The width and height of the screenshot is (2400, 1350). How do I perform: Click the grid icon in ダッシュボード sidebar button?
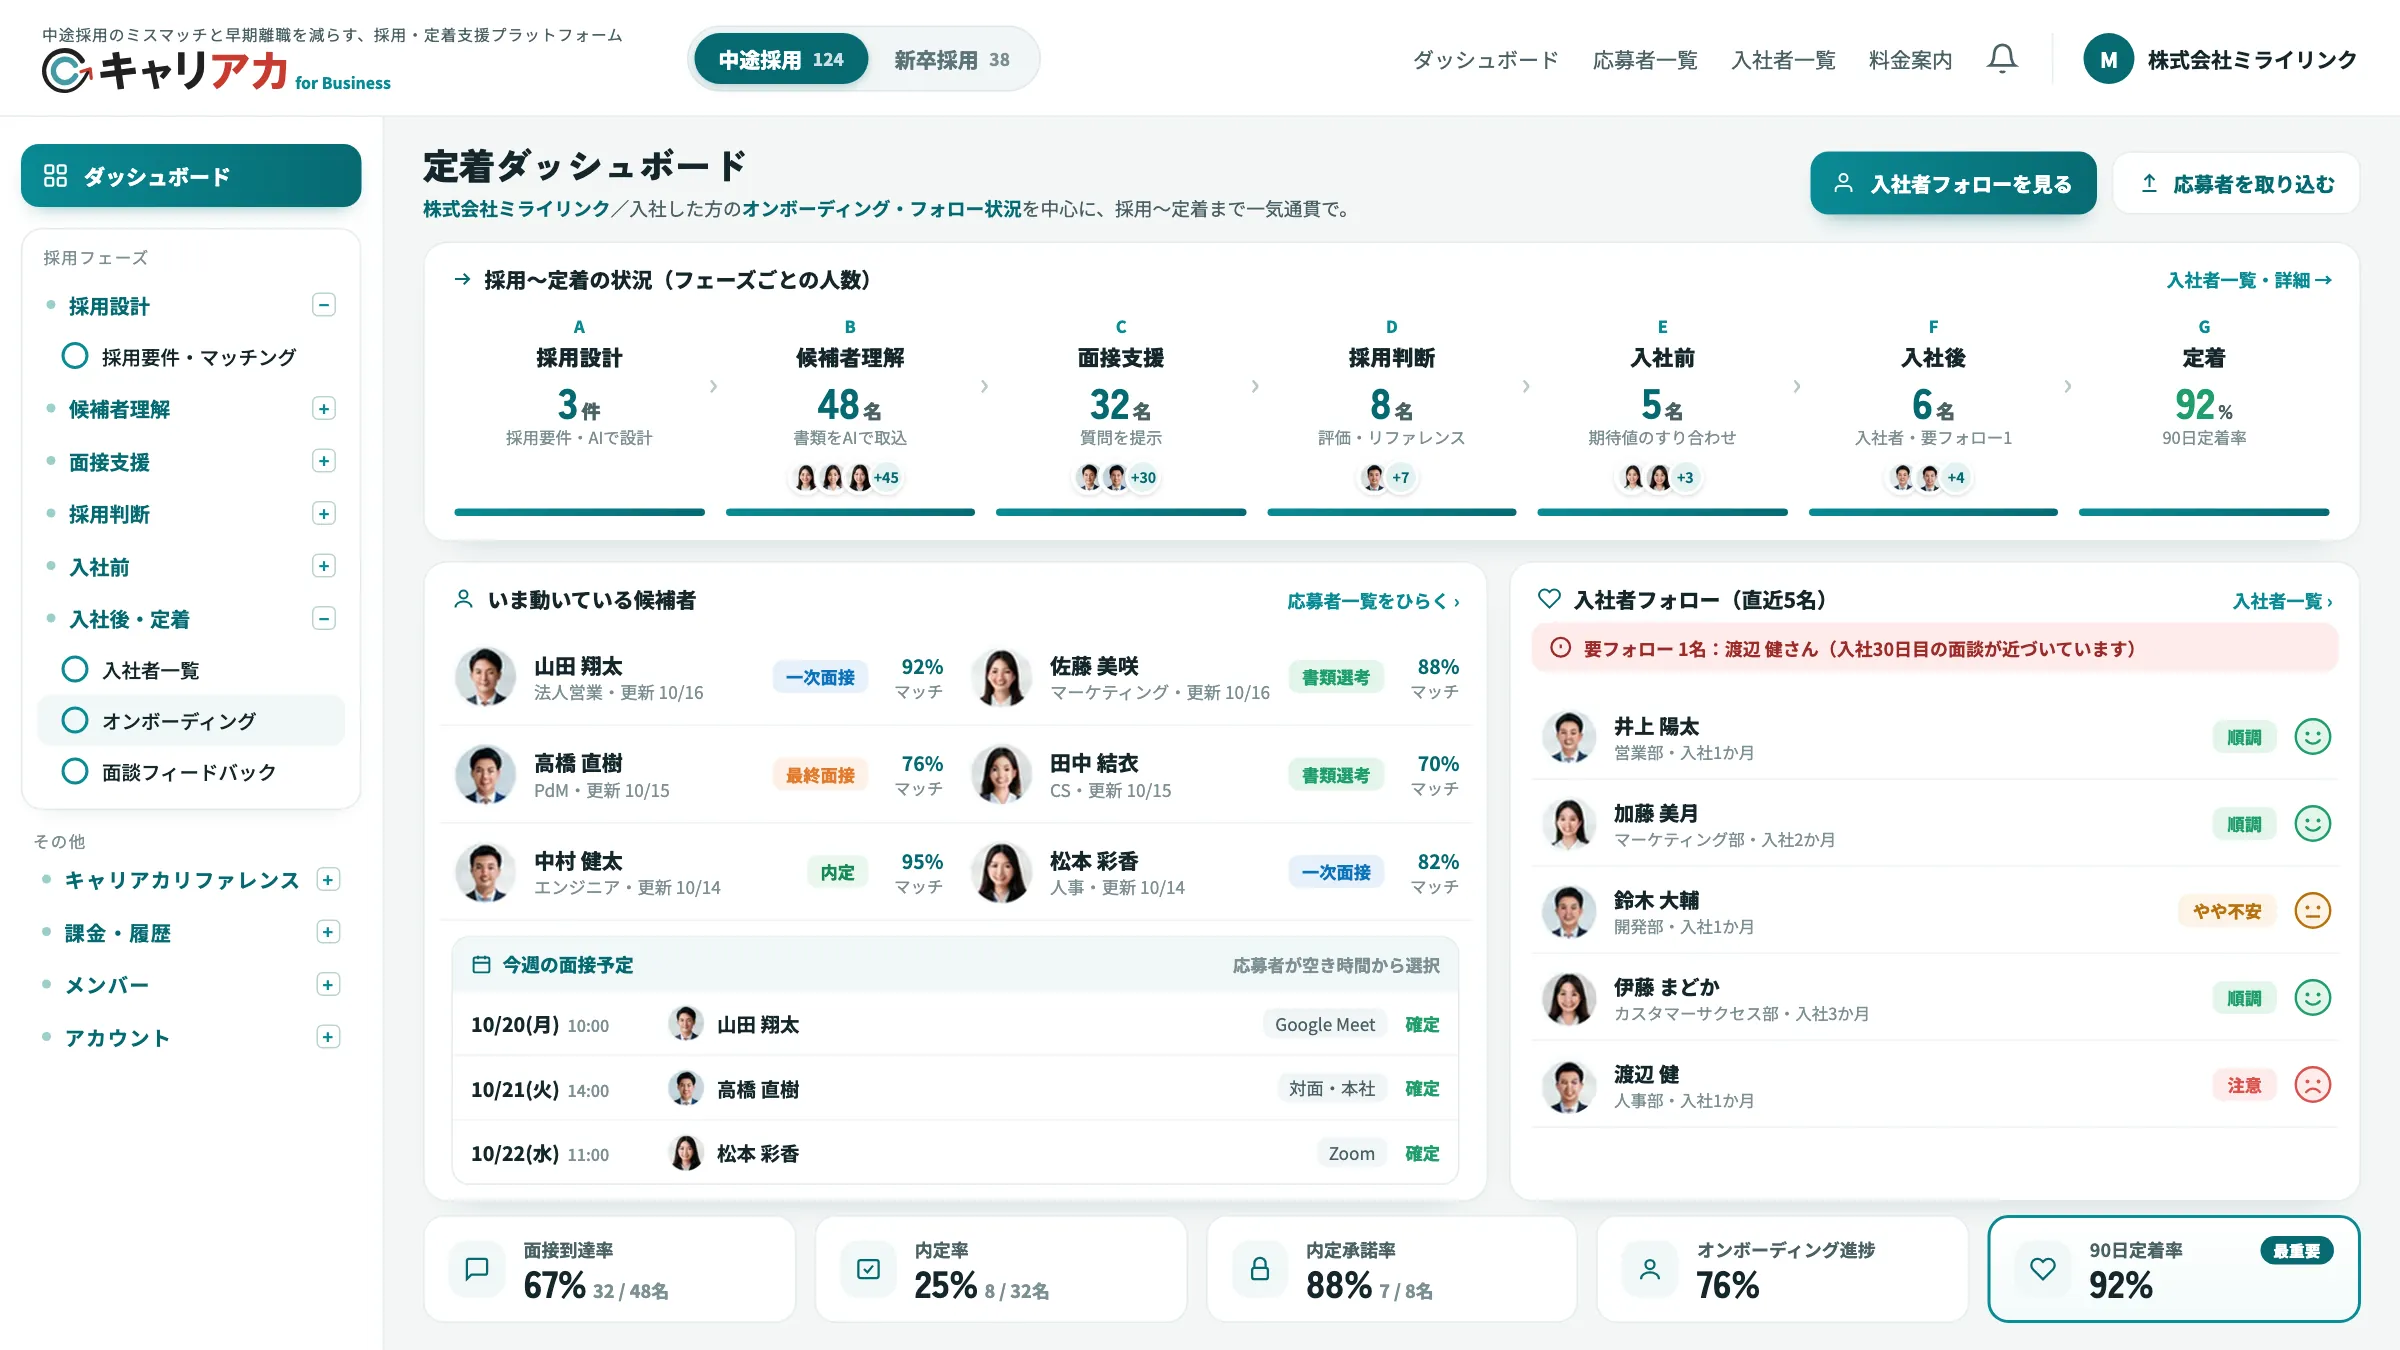[56, 176]
